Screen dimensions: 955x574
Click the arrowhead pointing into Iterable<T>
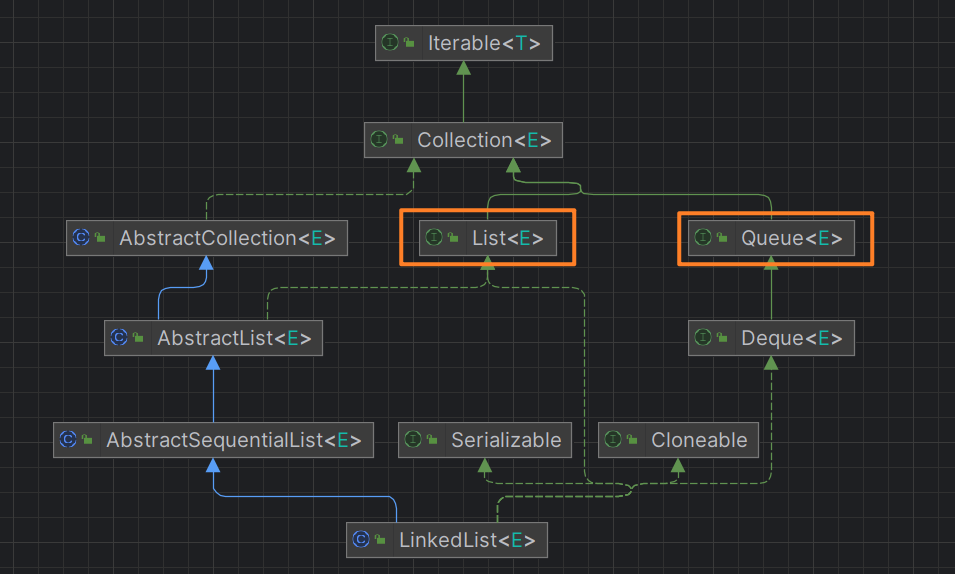tap(463, 68)
